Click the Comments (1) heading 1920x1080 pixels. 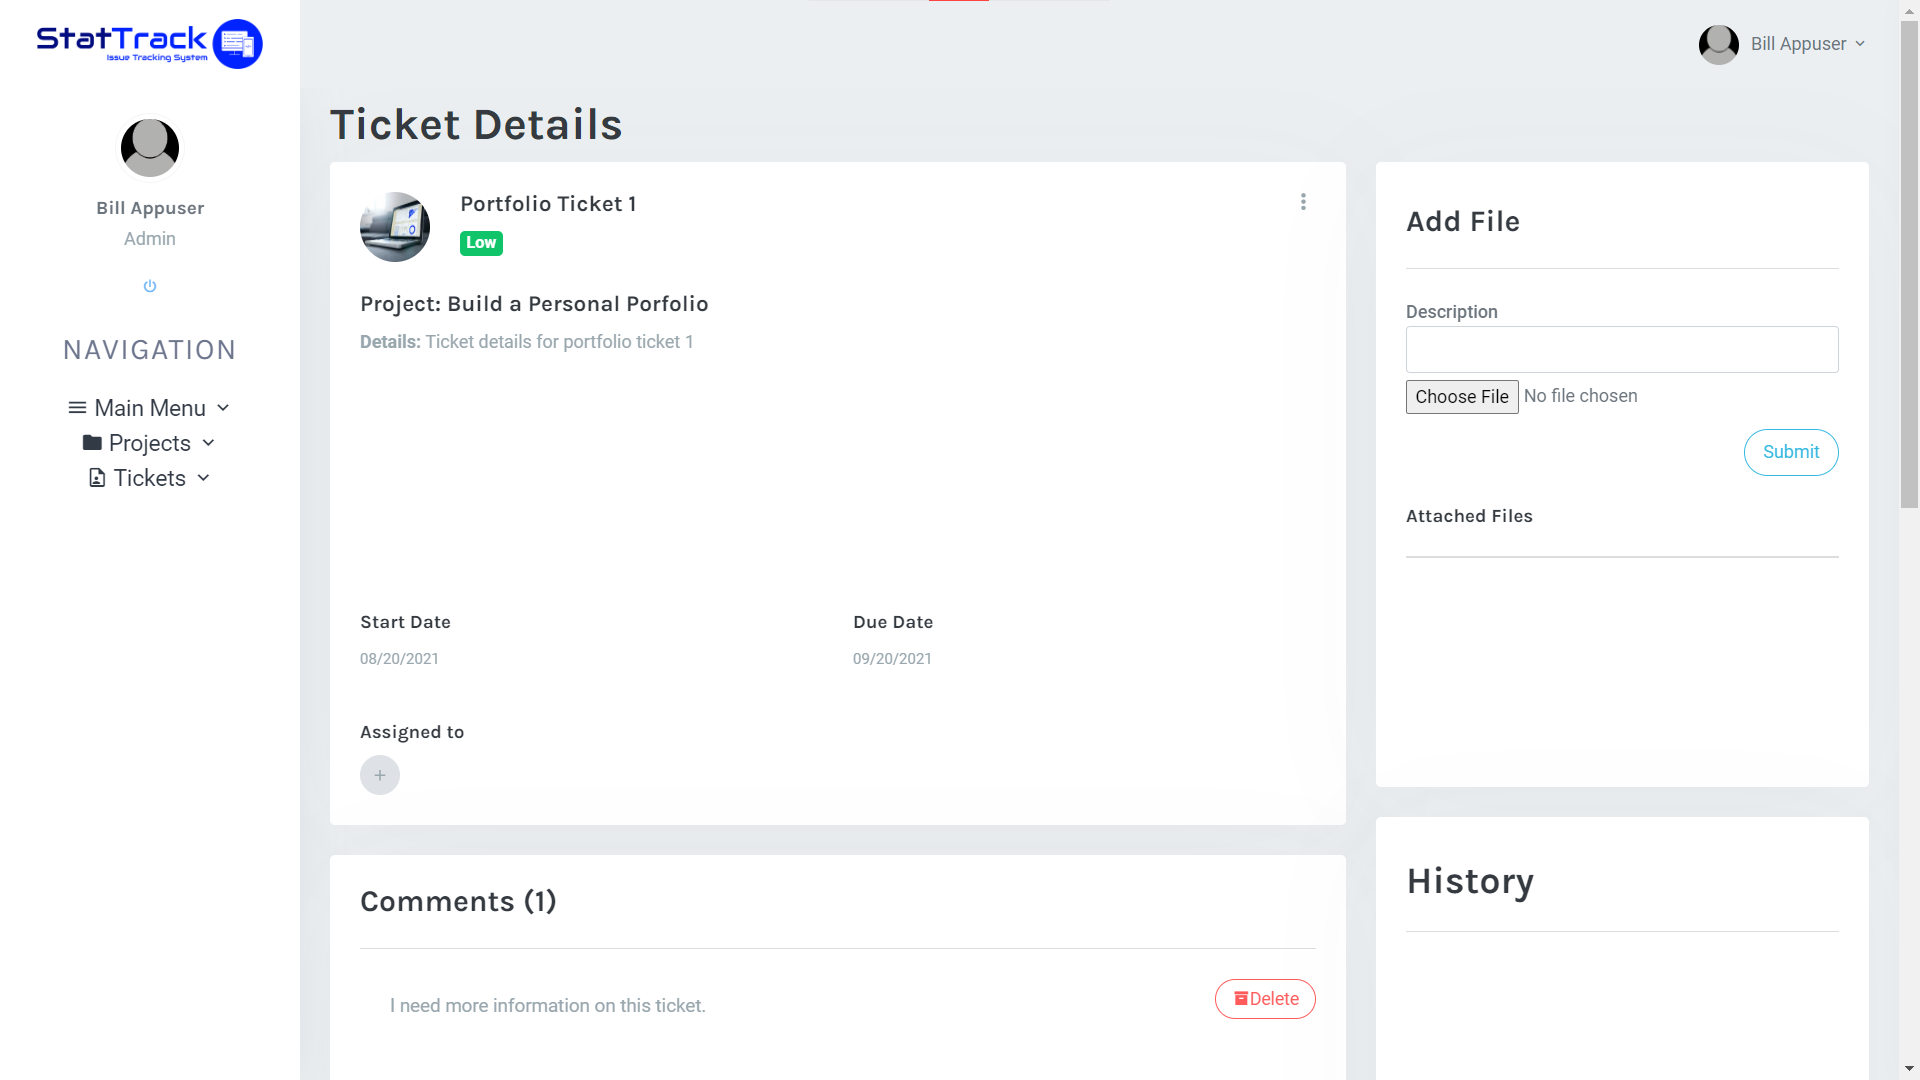click(x=458, y=902)
